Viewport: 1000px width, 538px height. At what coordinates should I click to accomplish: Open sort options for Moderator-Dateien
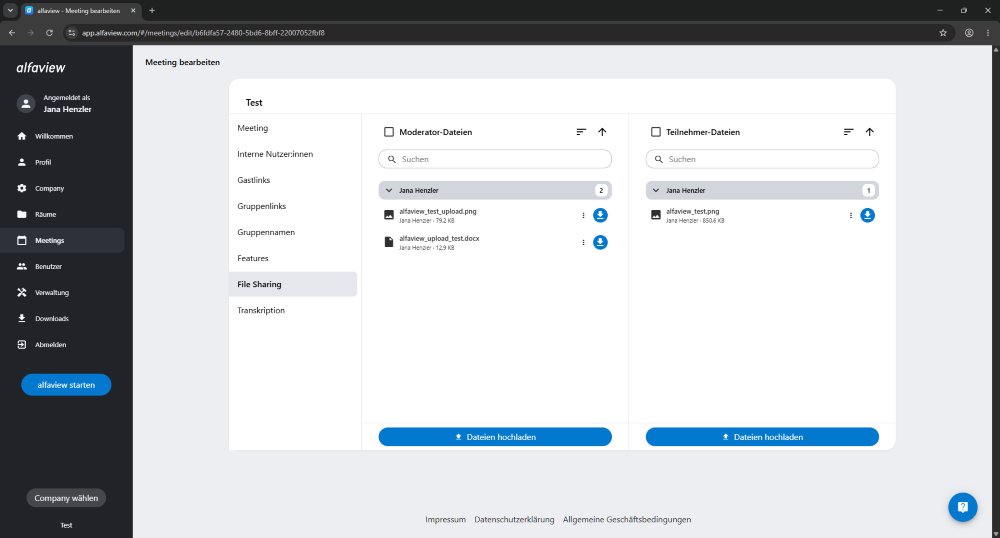(x=581, y=132)
